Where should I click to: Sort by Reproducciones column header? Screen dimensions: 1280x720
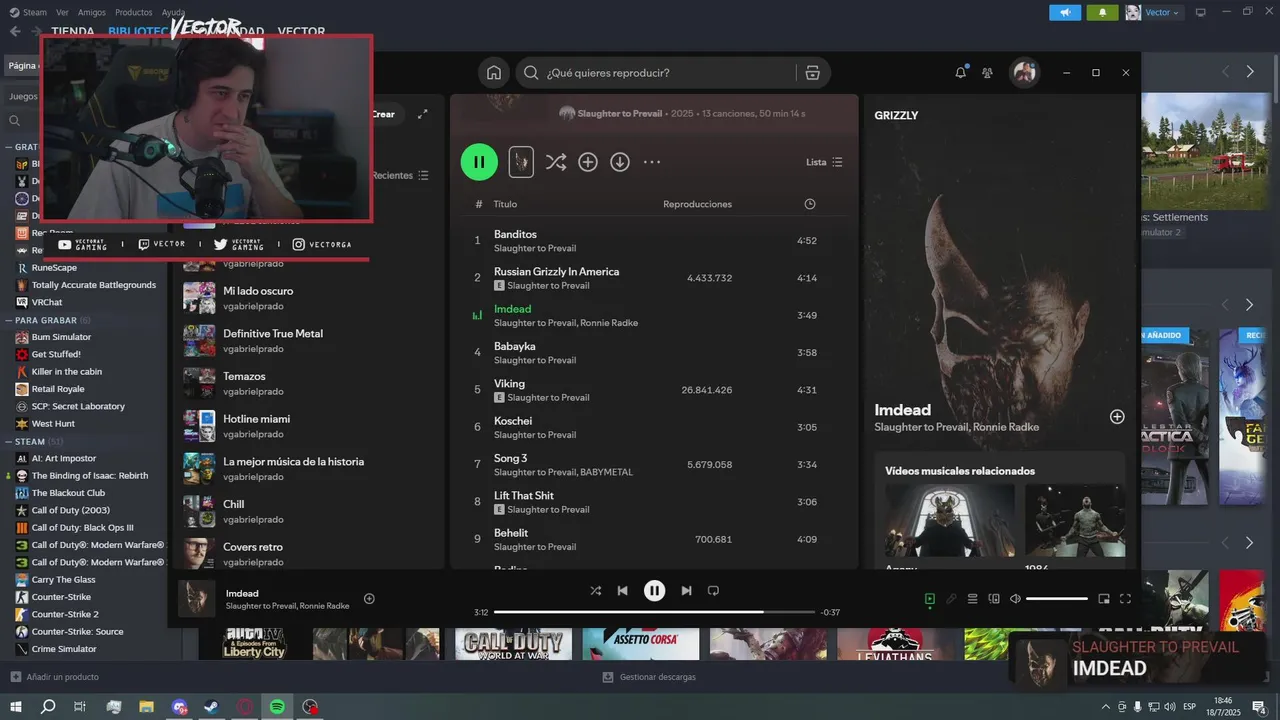[x=697, y=204]
